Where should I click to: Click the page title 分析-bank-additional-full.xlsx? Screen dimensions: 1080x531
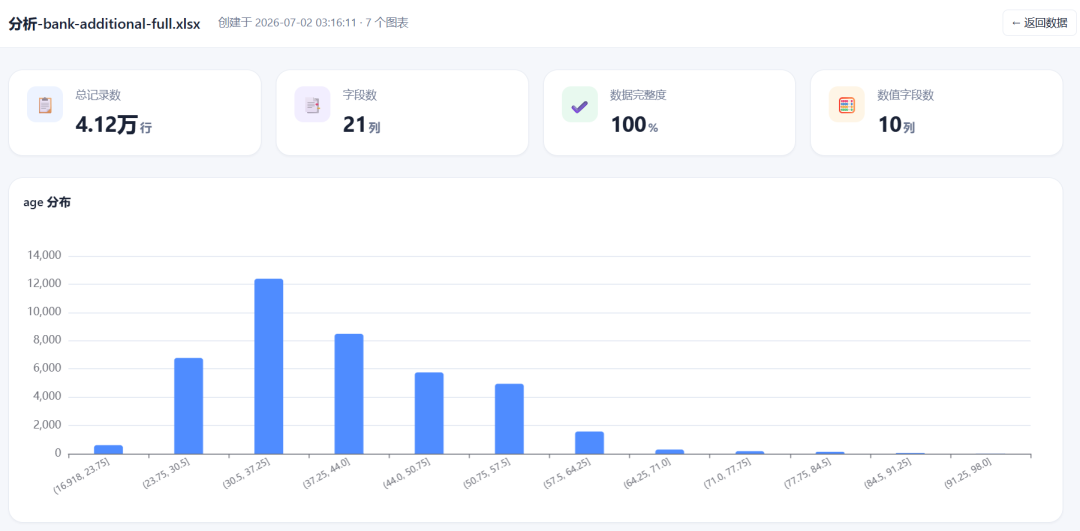click(104, 24)
